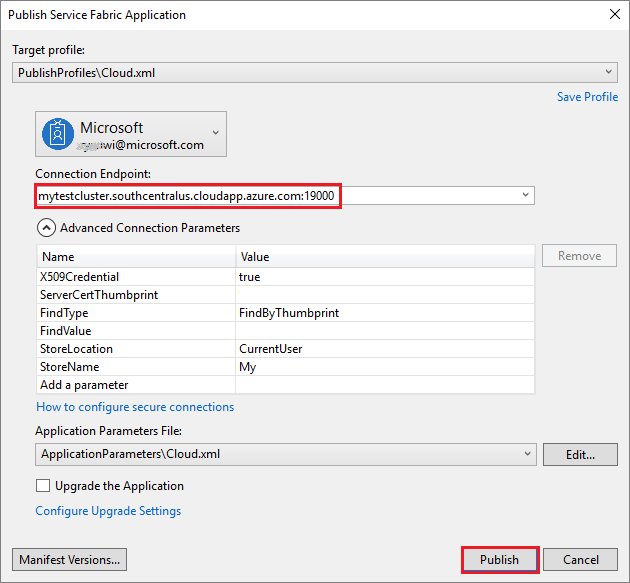This screenshot has width=630, height=583.
Task: Select the X509Credential parameter row
Action: click(x=286, y=277)
